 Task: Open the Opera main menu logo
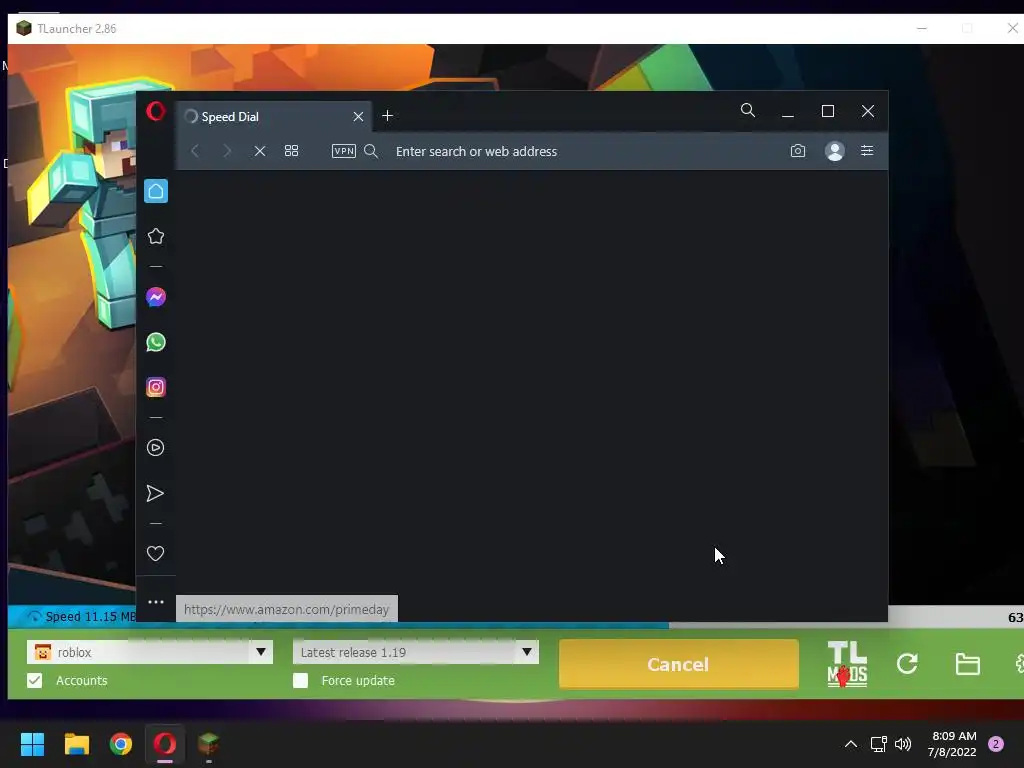pyautogui.click(x=155, y=111)
